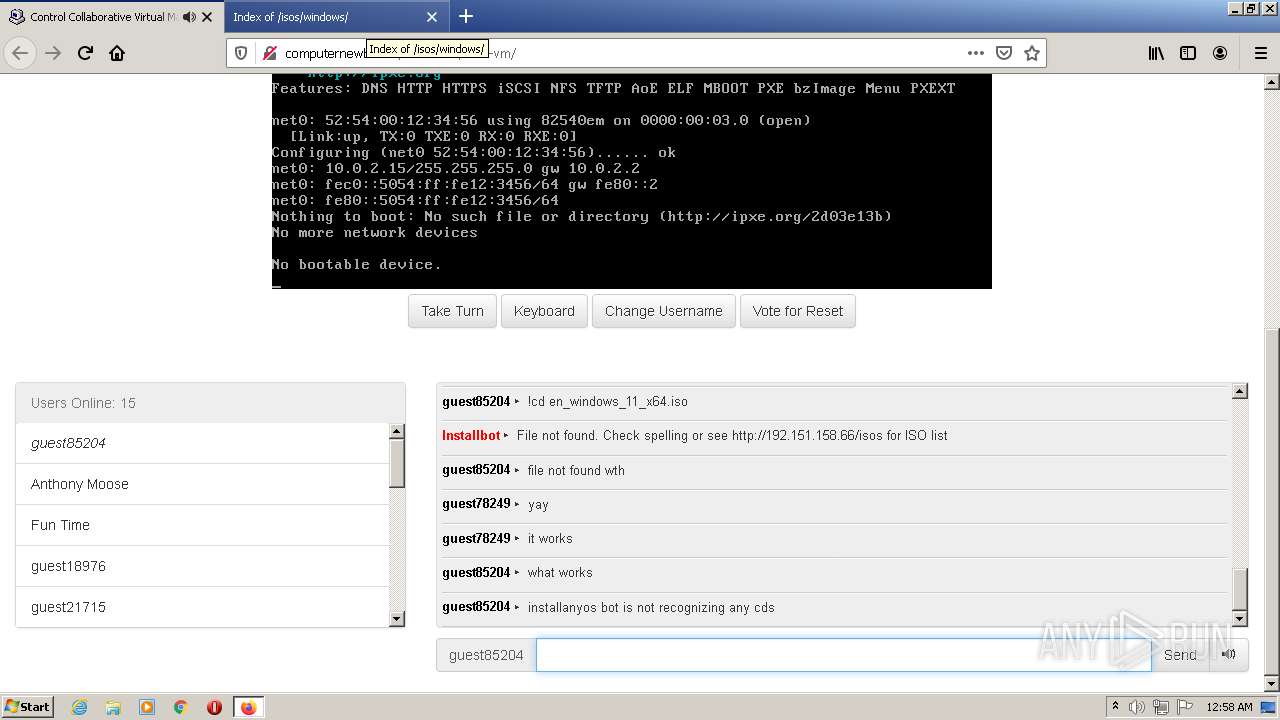Select Fun Time in the users list
Viewport: 1280px width, 720px height.
click(x=202, y=525)
